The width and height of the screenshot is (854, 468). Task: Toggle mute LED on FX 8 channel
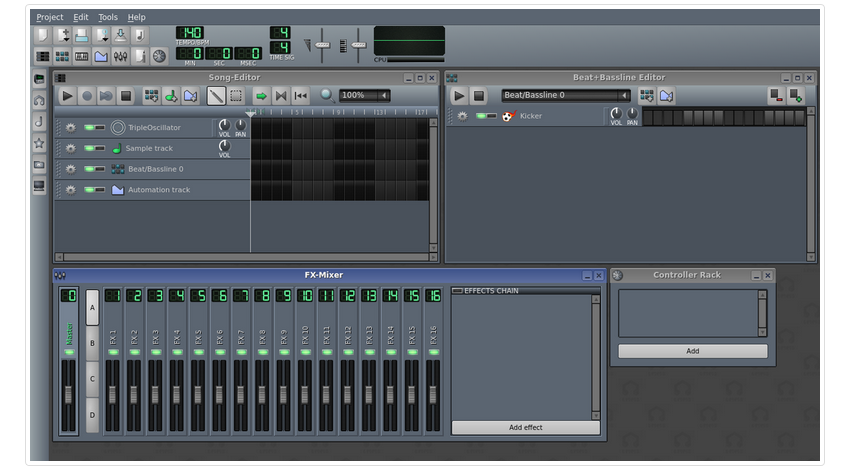click(263, 352)
